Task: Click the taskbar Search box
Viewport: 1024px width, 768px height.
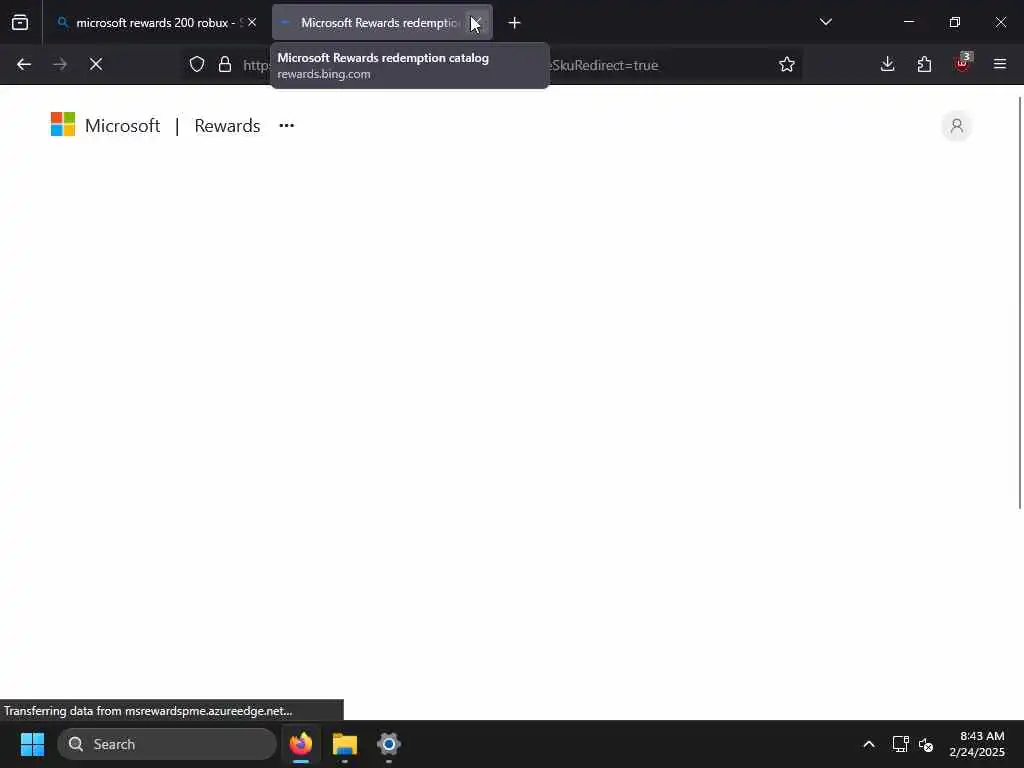Action: point(167,744)
